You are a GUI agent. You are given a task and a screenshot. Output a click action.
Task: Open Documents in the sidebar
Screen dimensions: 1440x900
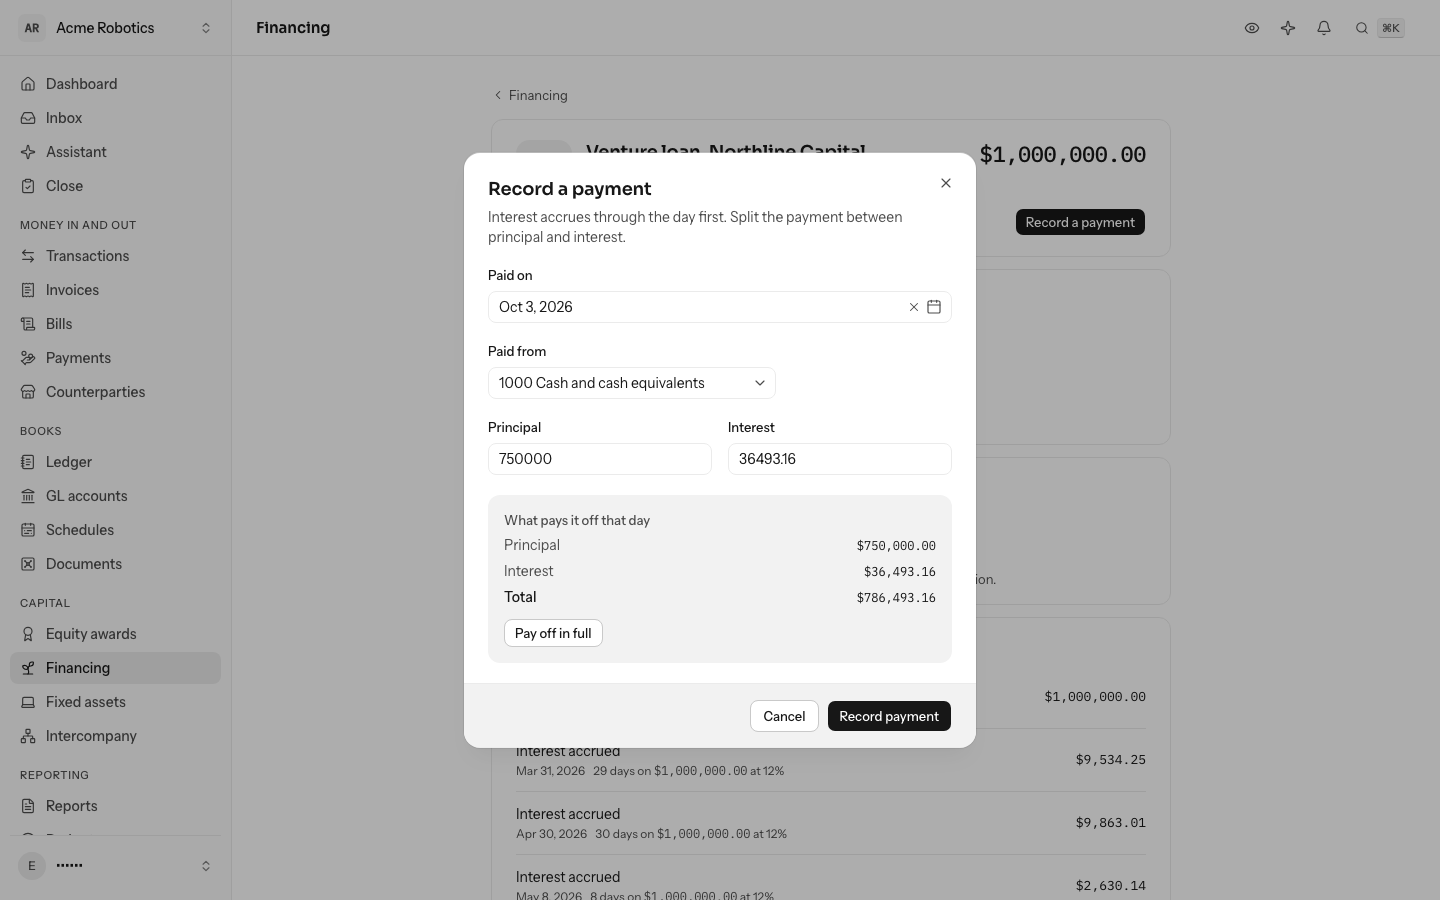pyautogui.click(x=116, y=564)
